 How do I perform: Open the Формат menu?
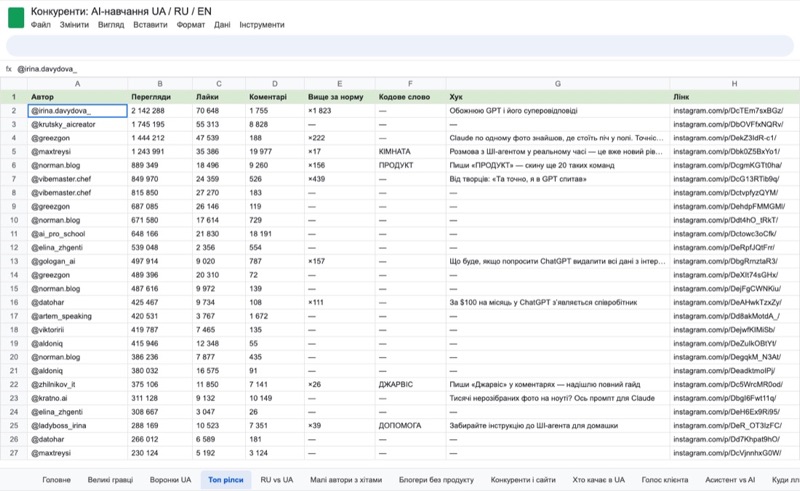point(190,24)
